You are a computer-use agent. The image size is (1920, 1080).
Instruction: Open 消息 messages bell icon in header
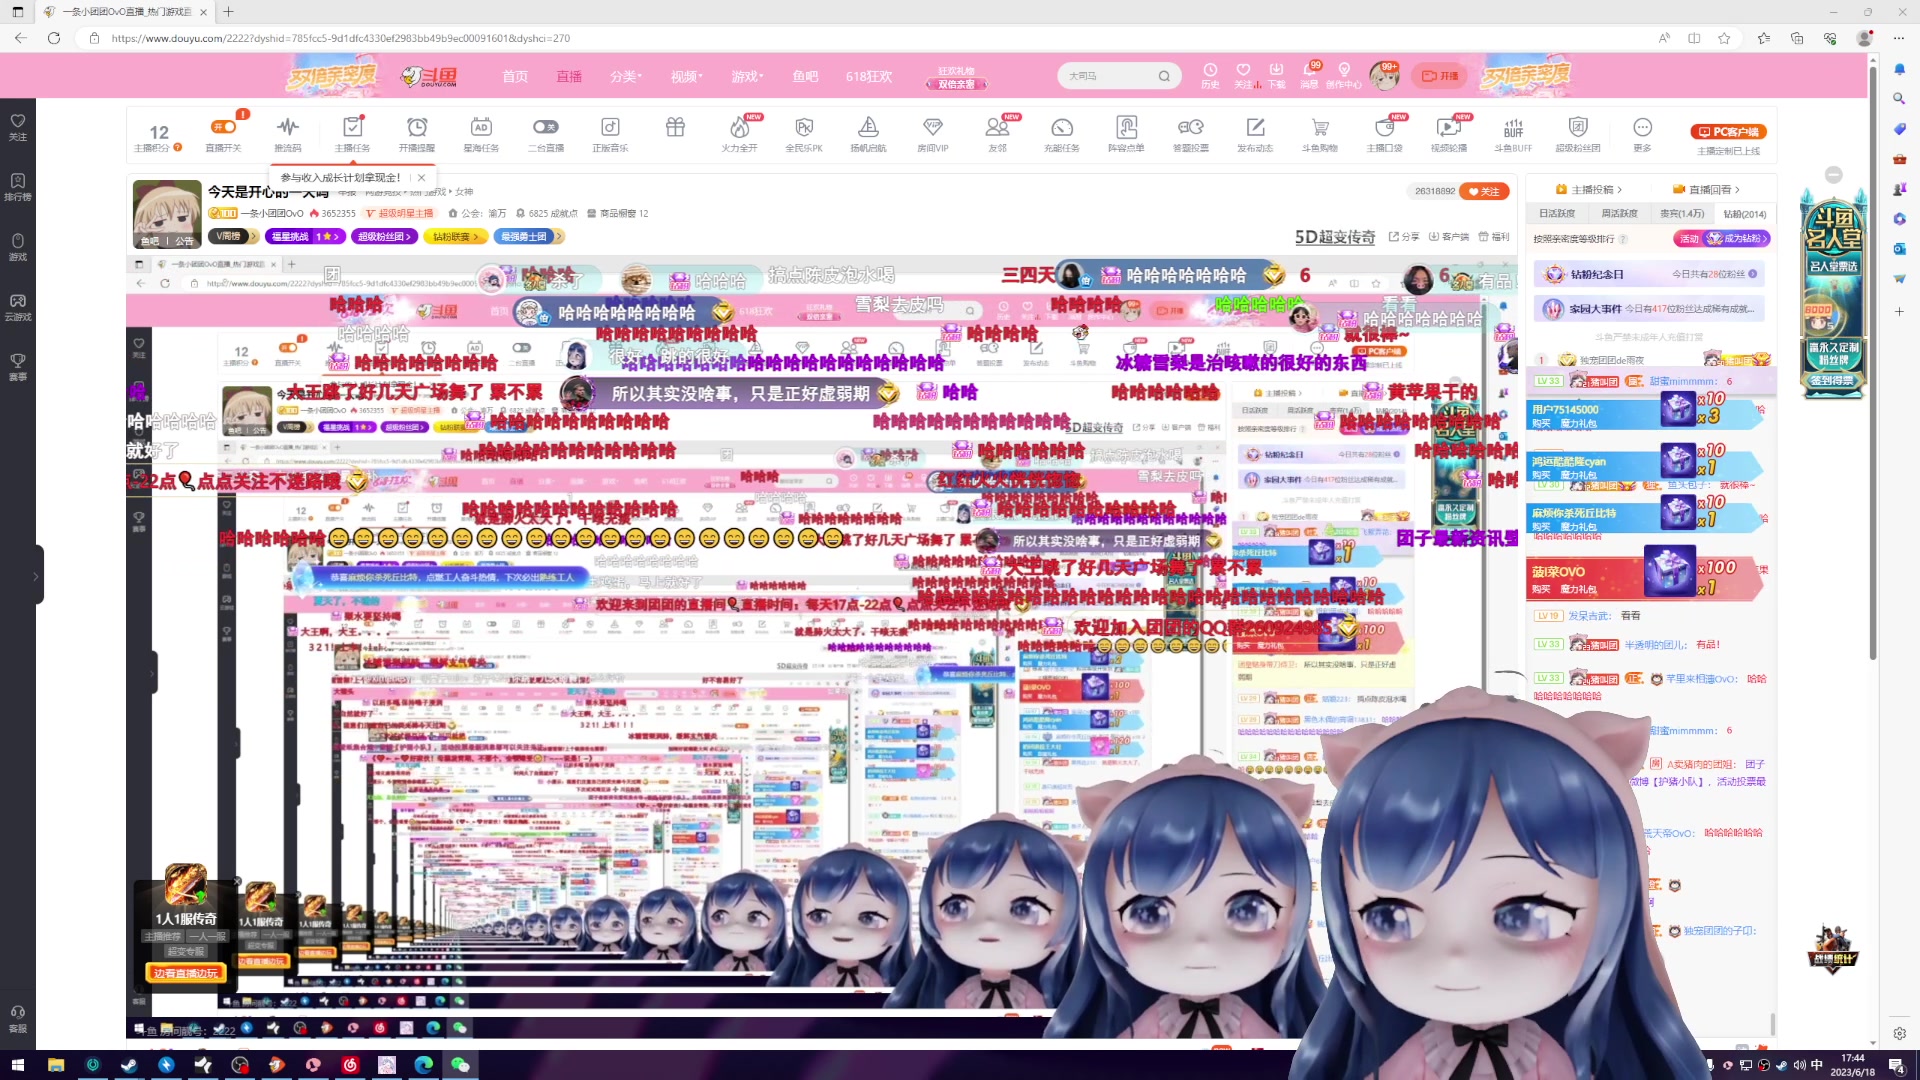click(x=1309, y=72)
